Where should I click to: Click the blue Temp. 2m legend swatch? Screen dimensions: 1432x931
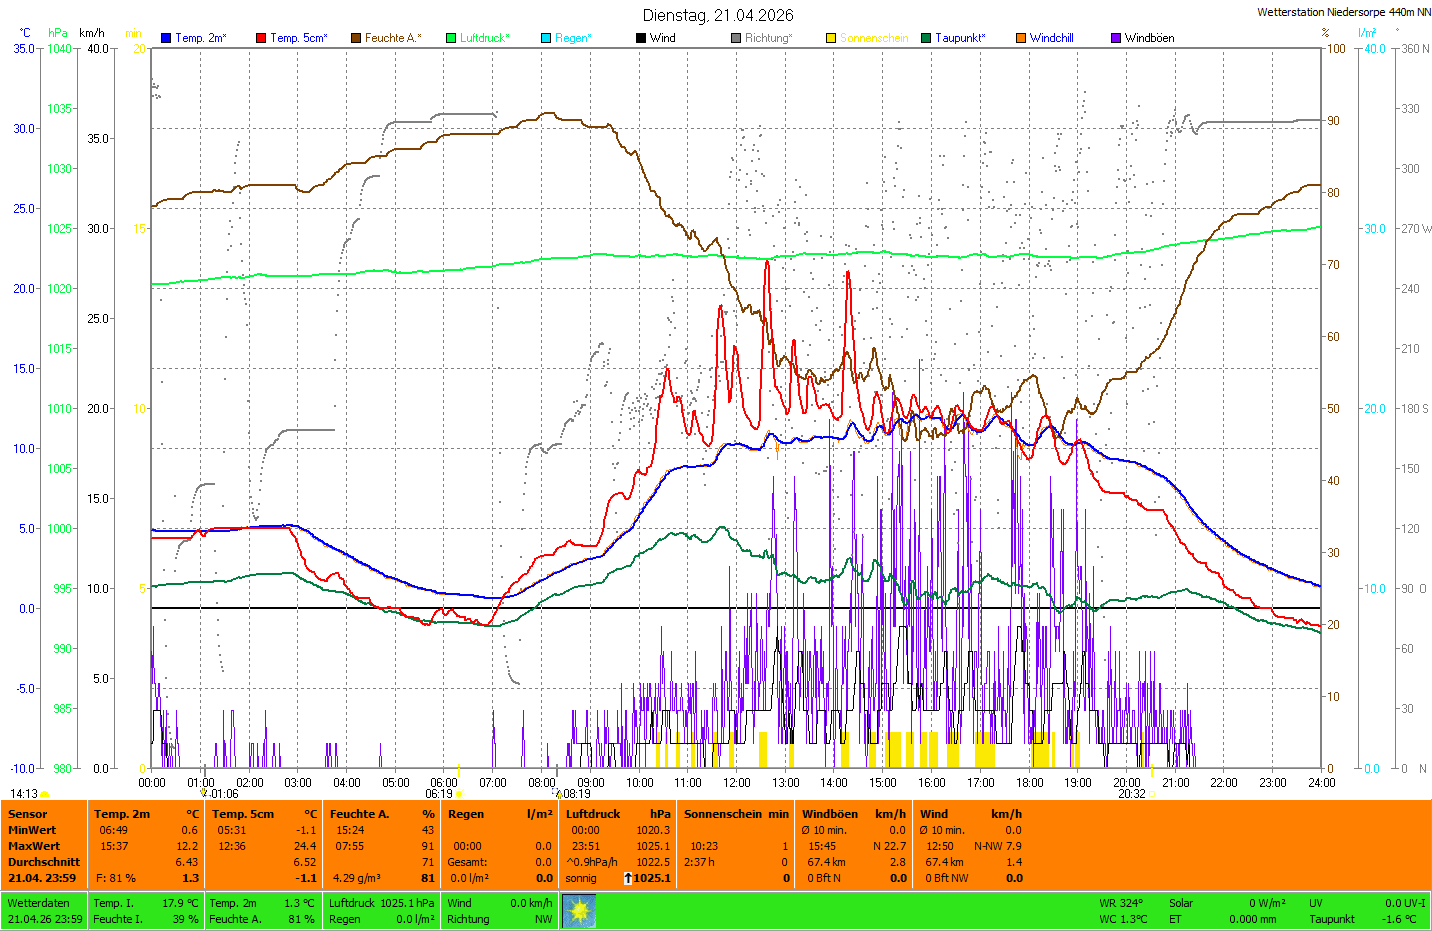pos(166,38)
